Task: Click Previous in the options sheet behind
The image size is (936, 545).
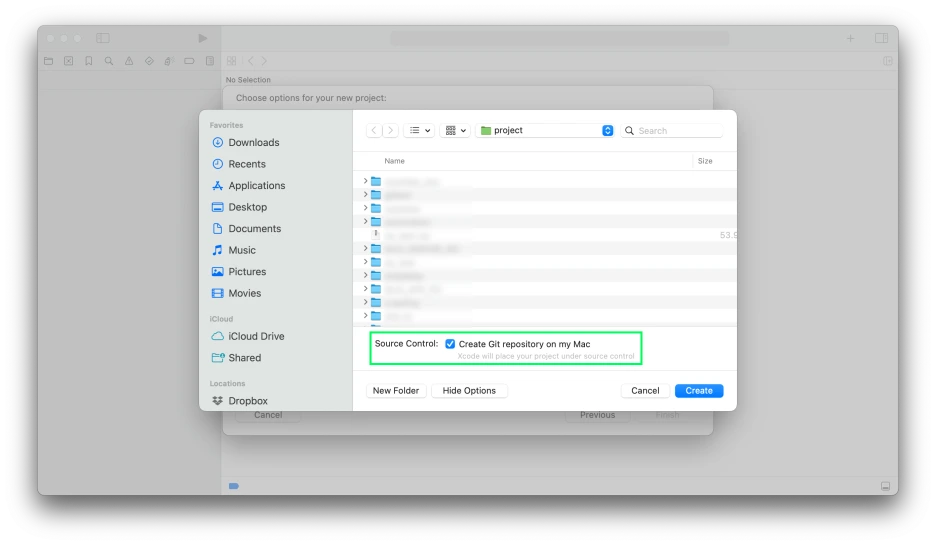Action: point(598,415)
